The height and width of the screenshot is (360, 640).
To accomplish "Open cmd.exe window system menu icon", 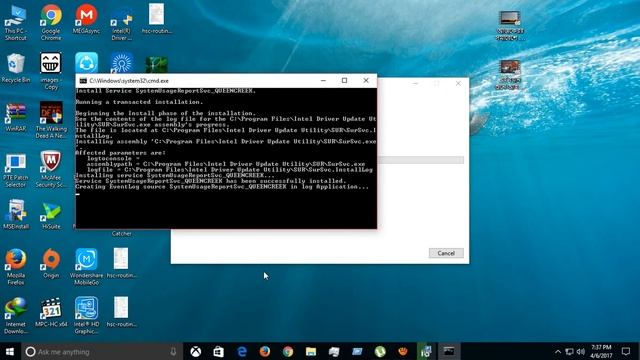I will pyautogui.click(x=83, y=81).
